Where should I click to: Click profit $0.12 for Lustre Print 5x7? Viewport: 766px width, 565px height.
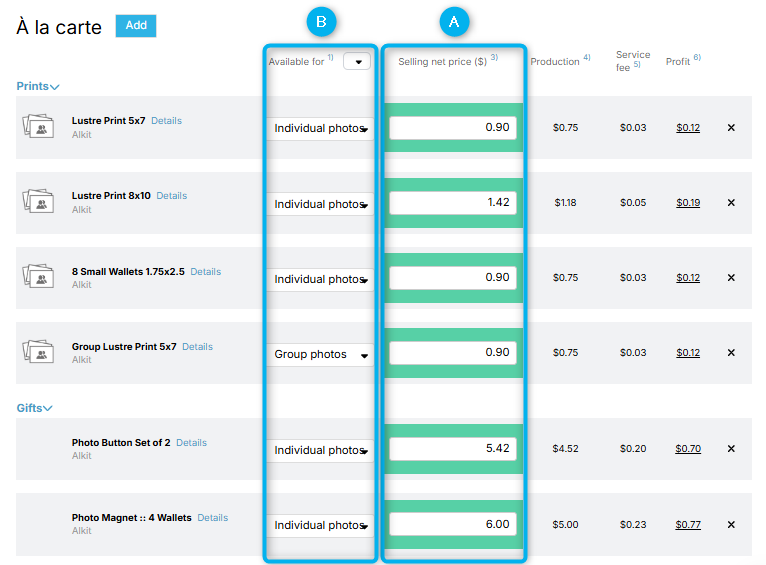pos(688,128)
